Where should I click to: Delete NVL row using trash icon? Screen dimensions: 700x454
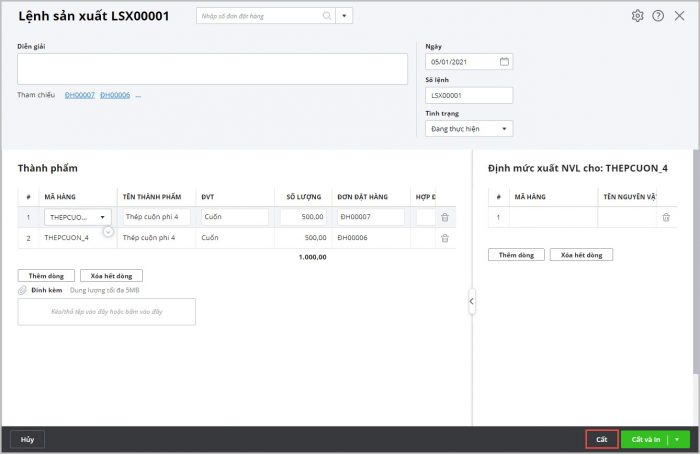tap(665, 217)
